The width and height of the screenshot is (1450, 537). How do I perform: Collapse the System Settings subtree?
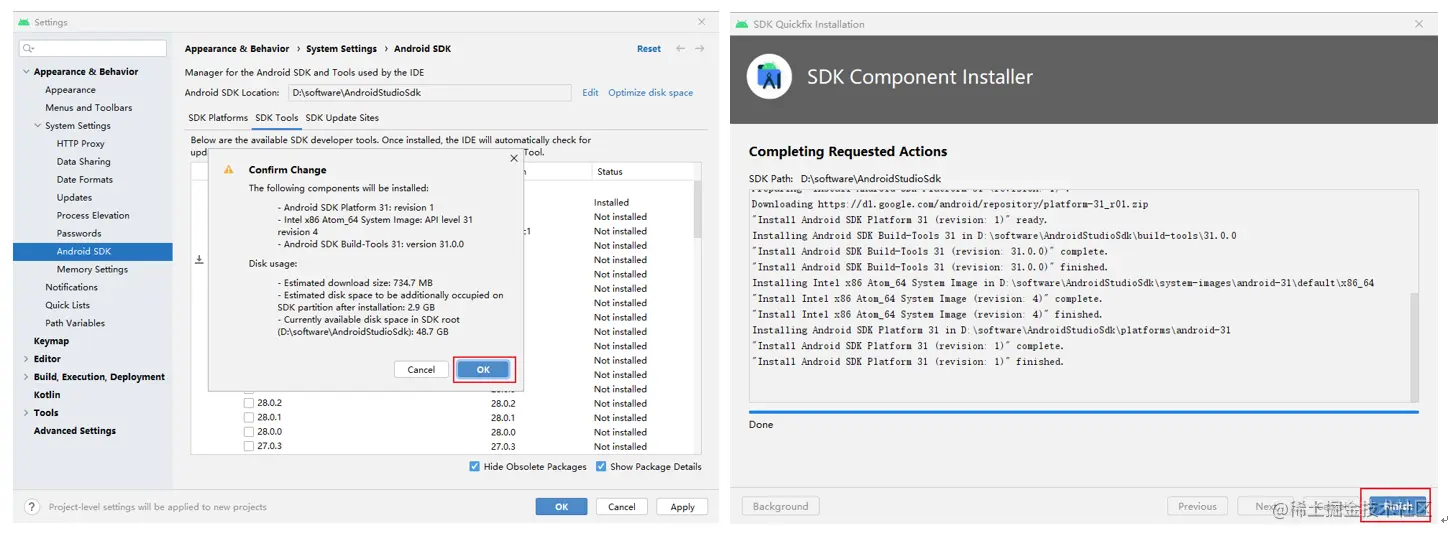[x=37, y=126]
